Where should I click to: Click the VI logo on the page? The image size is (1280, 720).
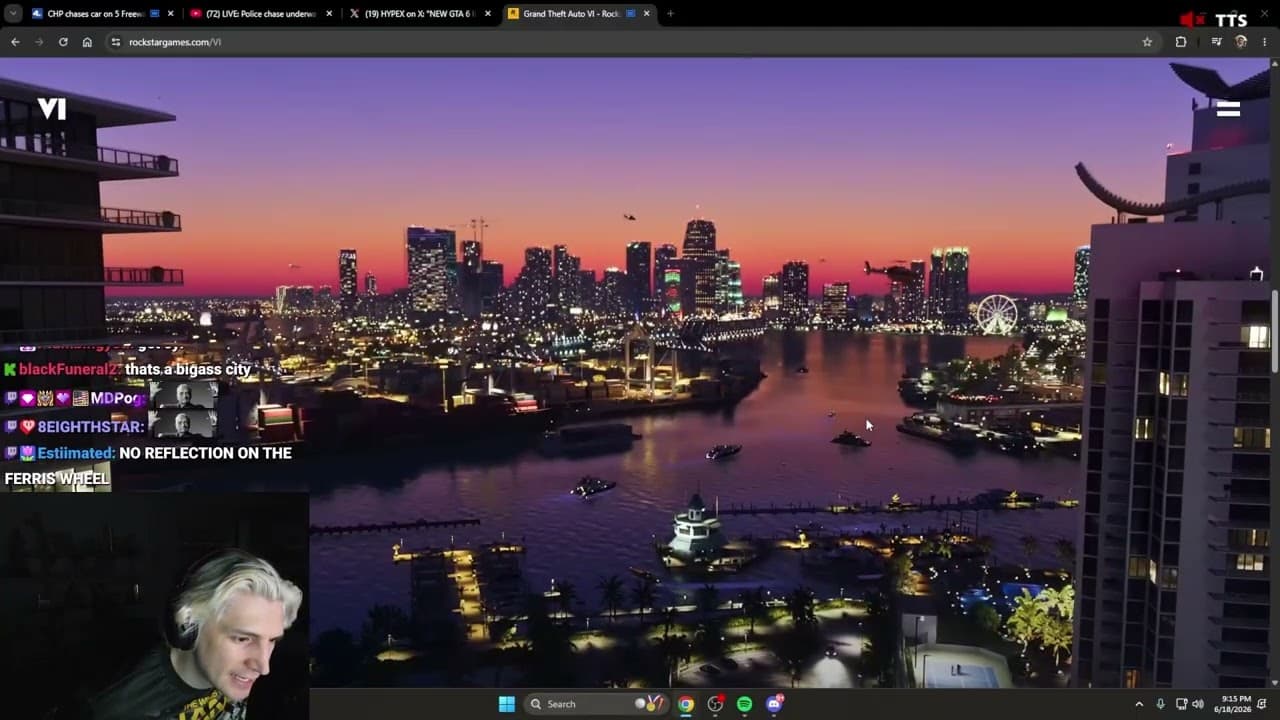[x=52, y=108]
